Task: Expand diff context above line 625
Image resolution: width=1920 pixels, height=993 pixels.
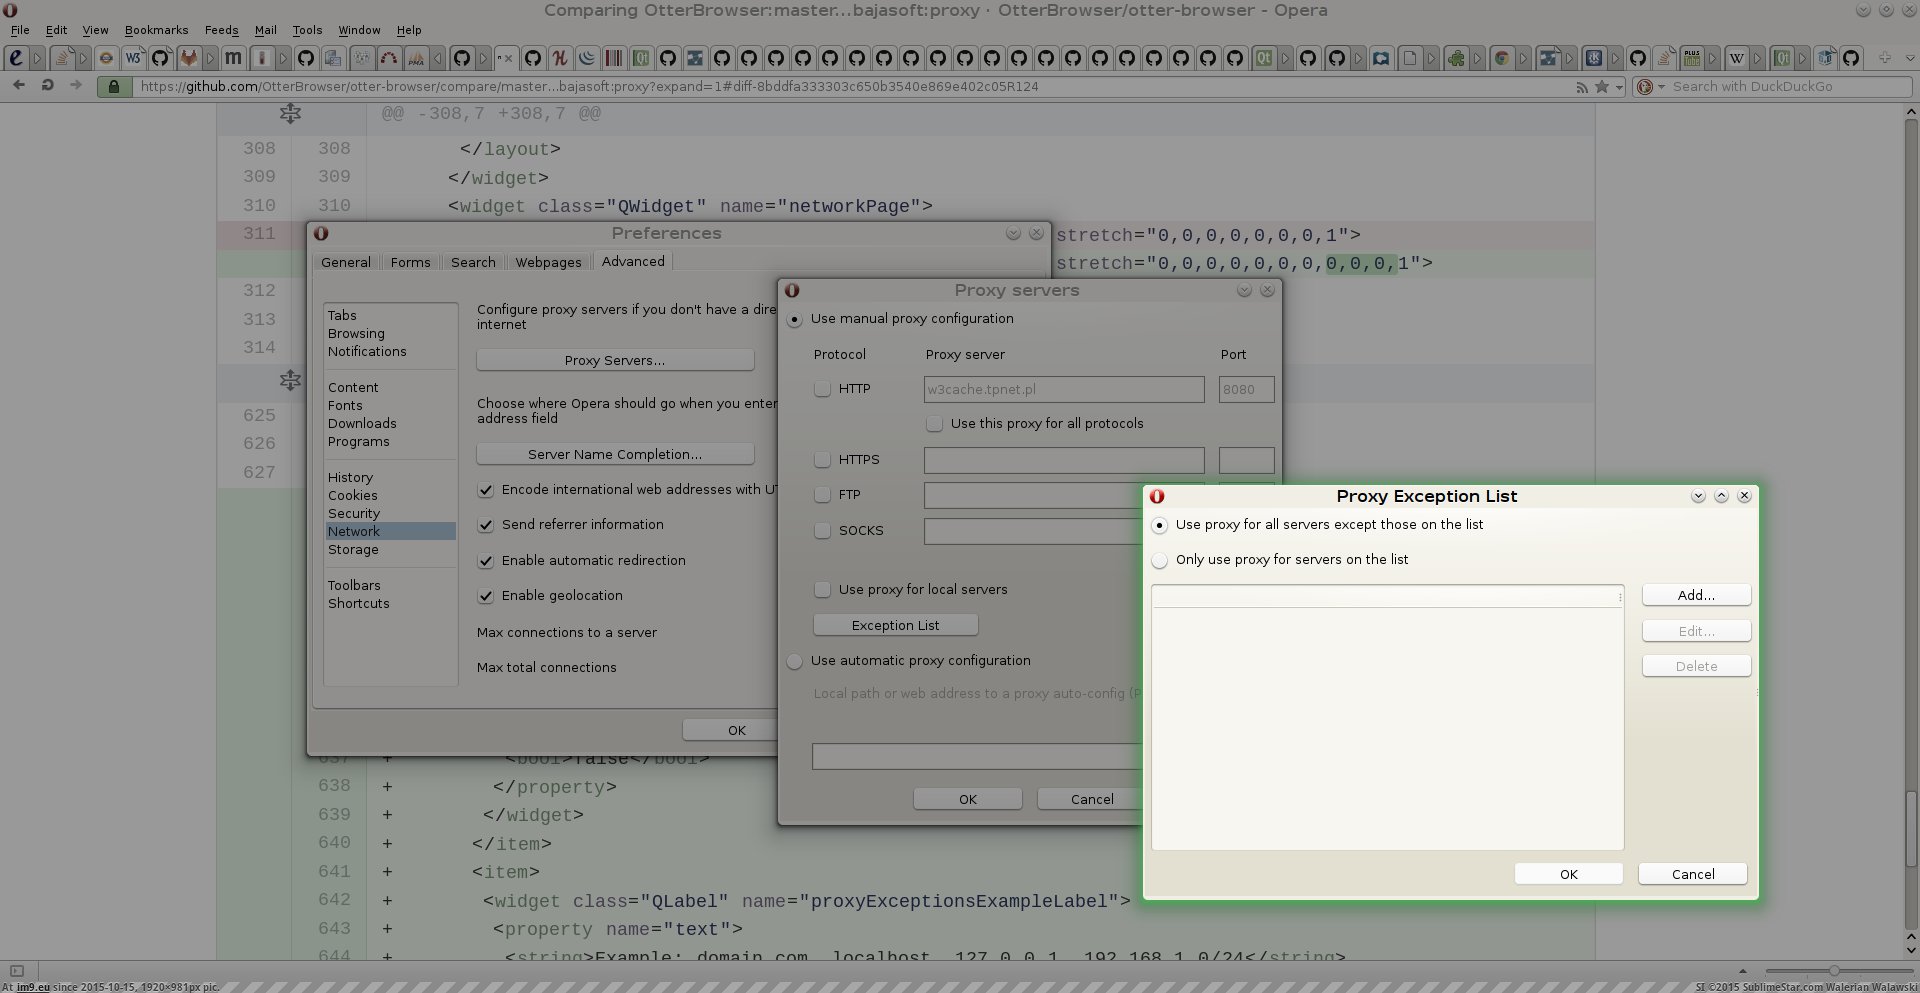Action: pyautogui.click(x=290, y=381)
